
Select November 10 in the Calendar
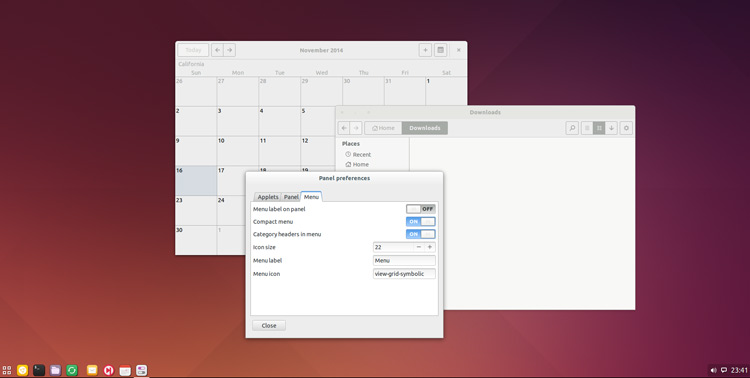coord(238,151)
